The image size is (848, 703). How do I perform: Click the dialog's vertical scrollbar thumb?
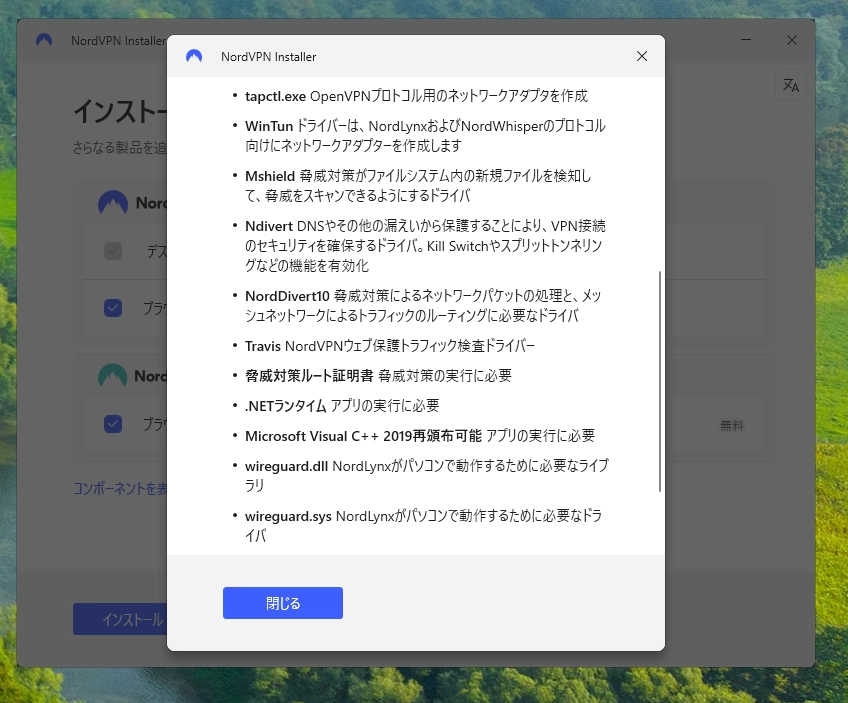coord(660,381)
